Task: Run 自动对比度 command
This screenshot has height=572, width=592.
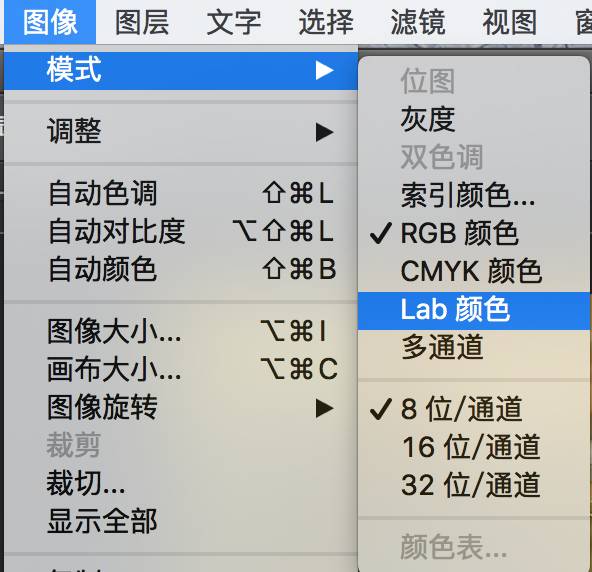Action: pyautogui.click(x=181, y=231)
